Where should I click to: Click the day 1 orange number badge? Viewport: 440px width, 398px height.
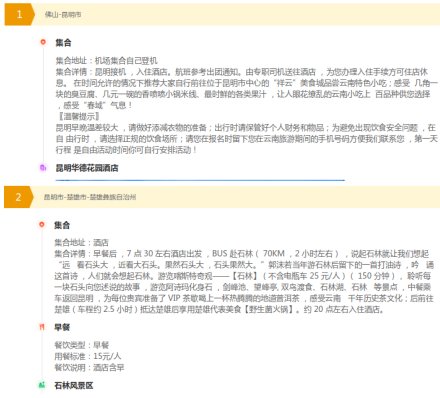tap(19, 14)
